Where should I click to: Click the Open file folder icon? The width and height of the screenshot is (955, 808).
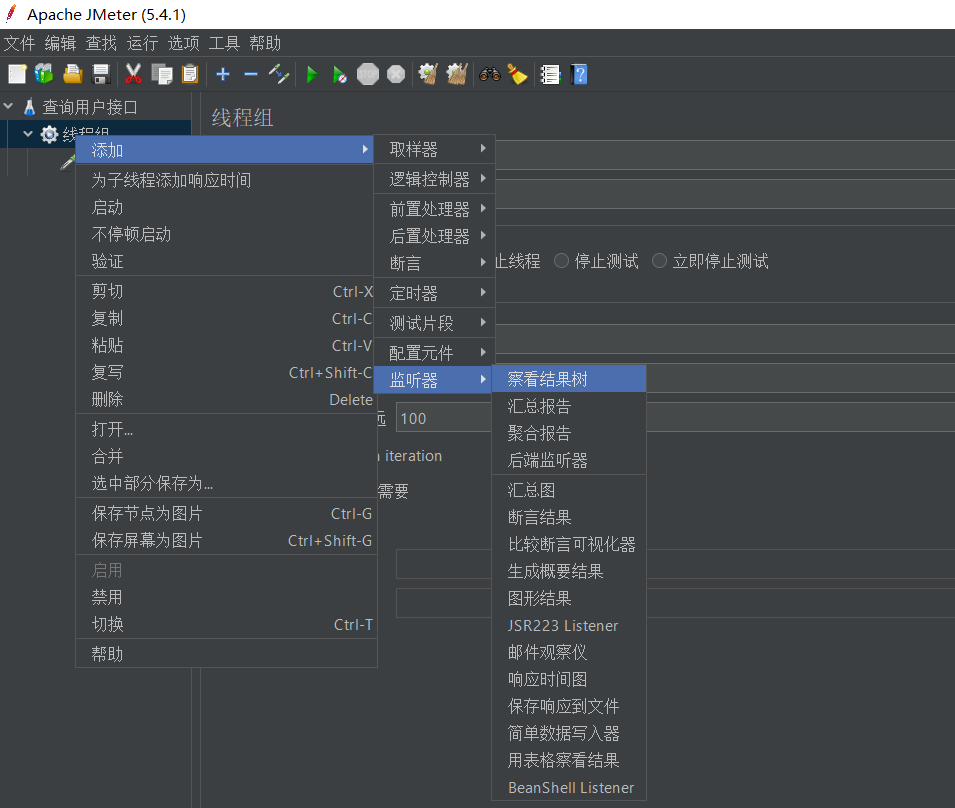pos(72,74)
